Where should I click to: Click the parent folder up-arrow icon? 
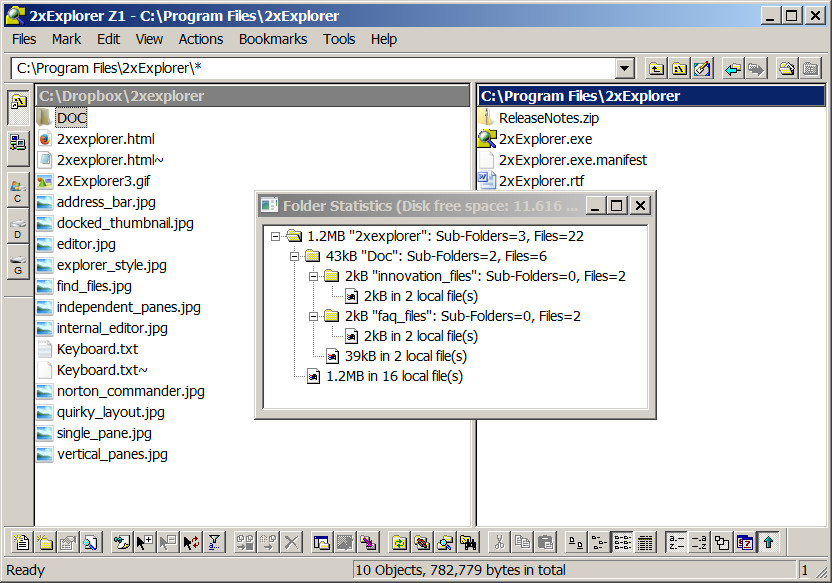(657, 68)
